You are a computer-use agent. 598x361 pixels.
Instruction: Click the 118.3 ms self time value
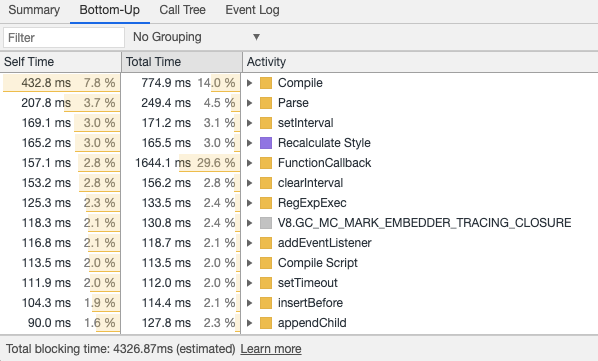(x=46, y=223)
